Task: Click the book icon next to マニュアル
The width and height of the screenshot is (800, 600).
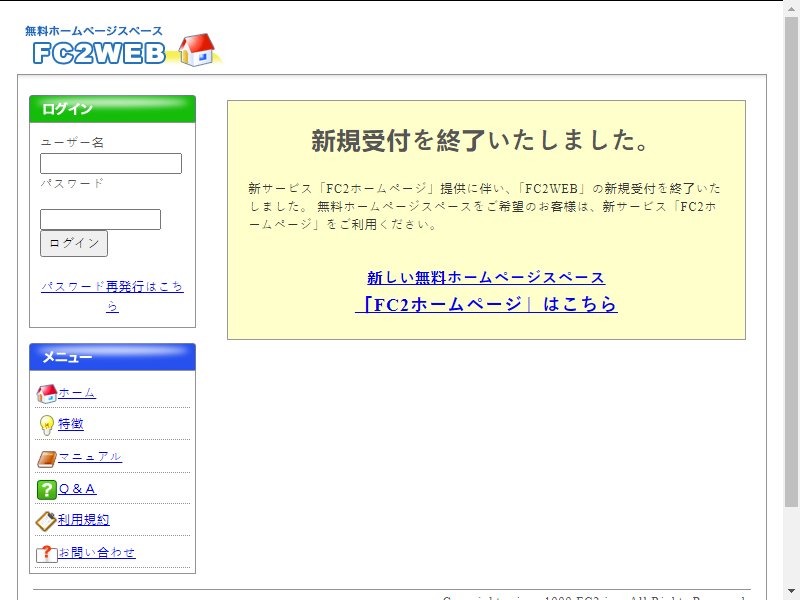Action: pos(46,458)
